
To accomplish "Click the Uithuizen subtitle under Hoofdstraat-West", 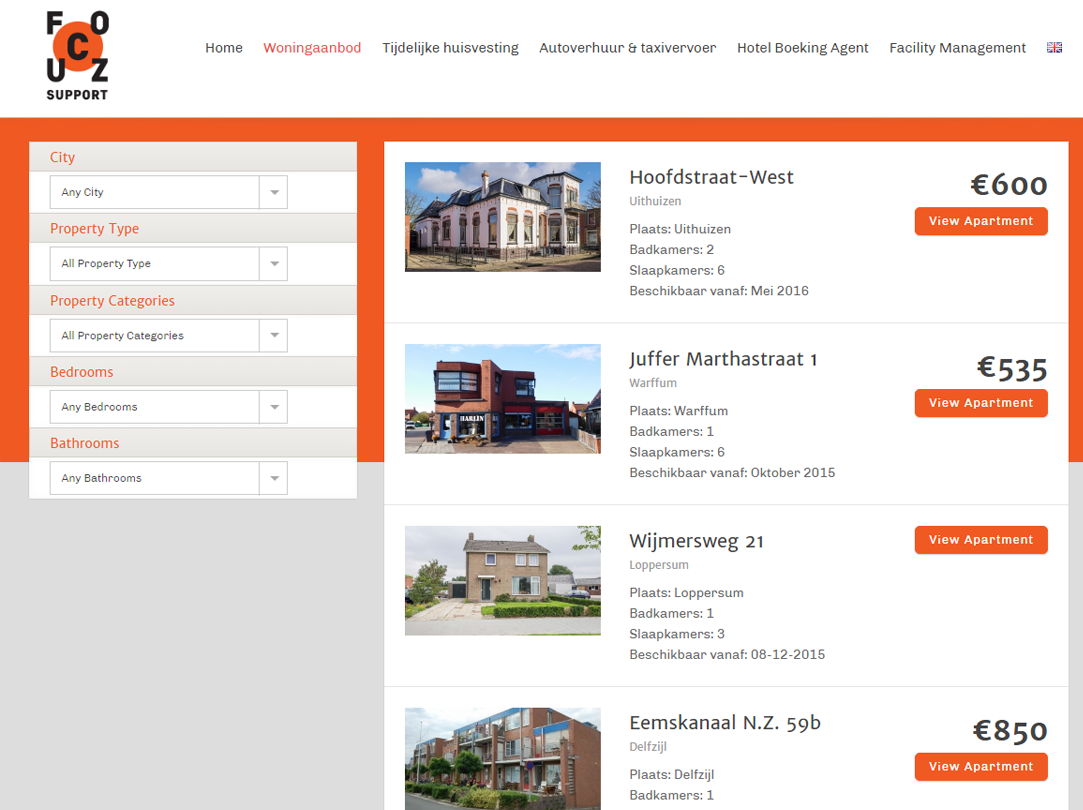I will tap(655, 201).
